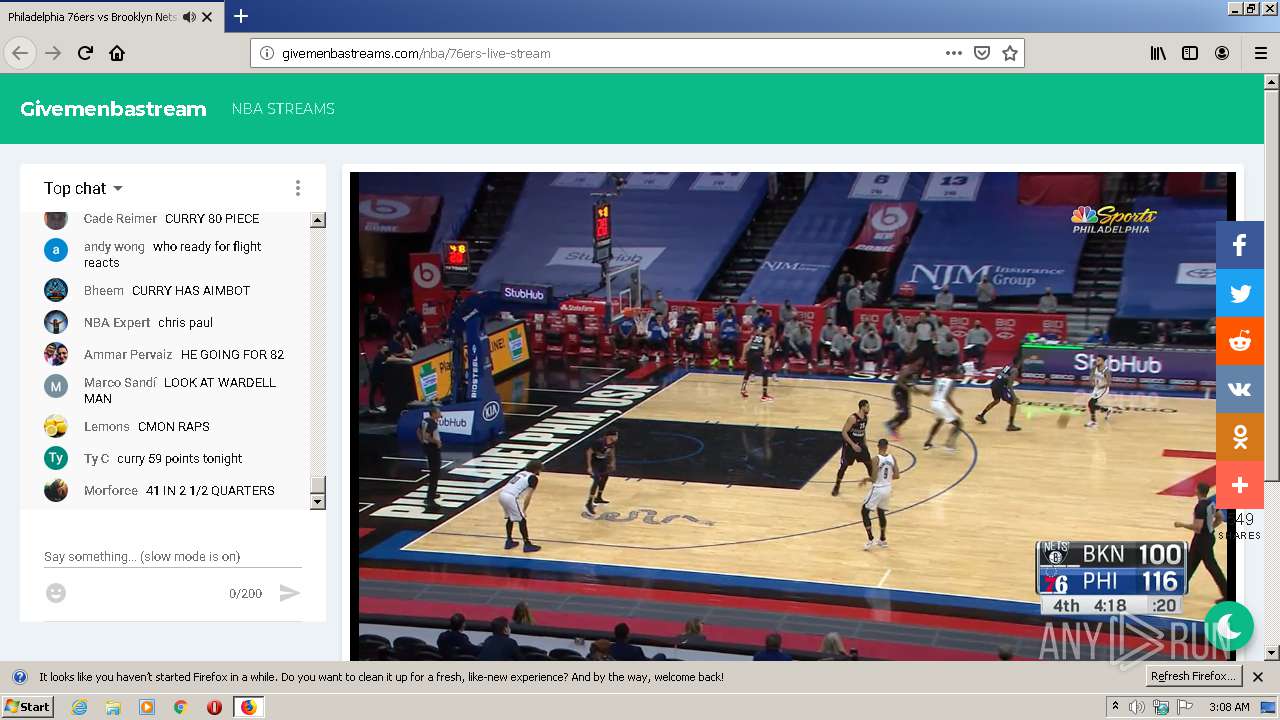
Task: Open more share options plus button
Action: coord(1240,485)
